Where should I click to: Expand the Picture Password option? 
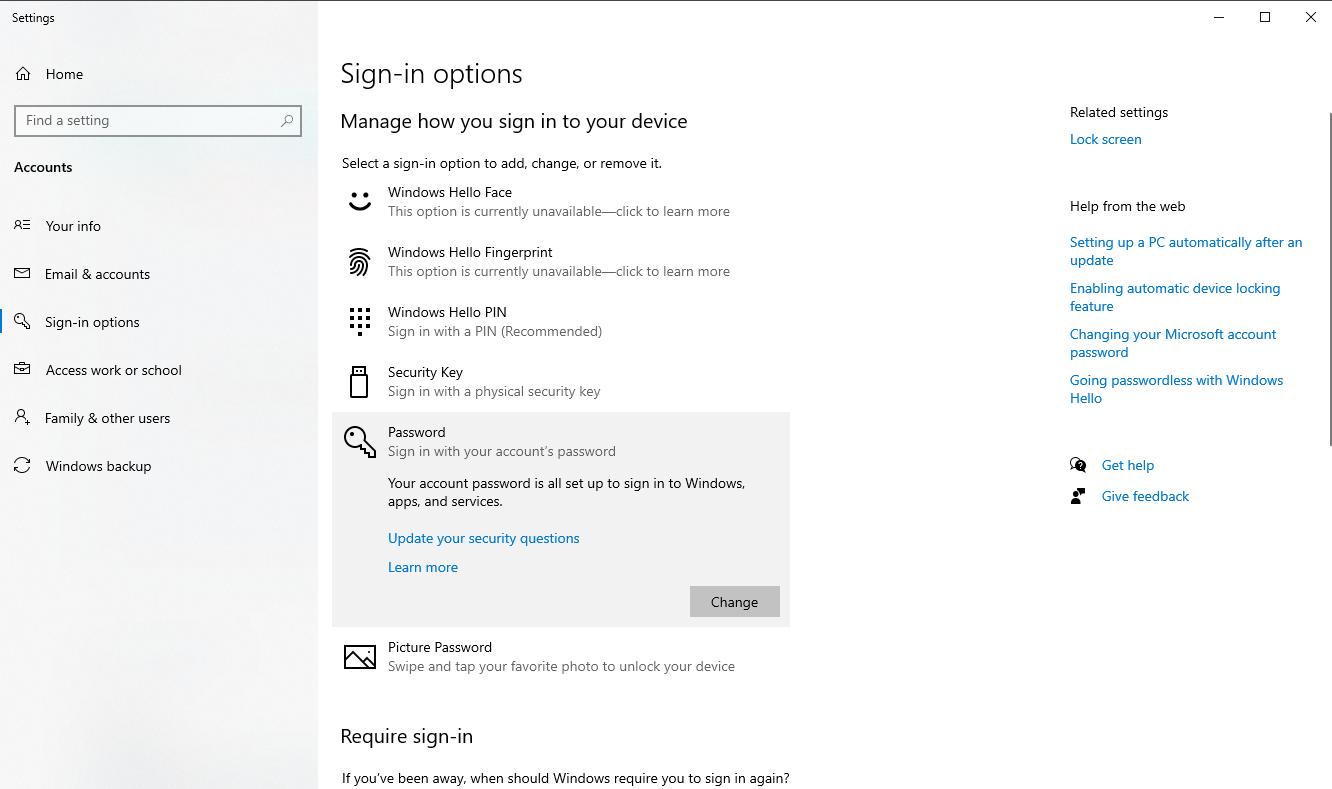click(x=561, y=657)
